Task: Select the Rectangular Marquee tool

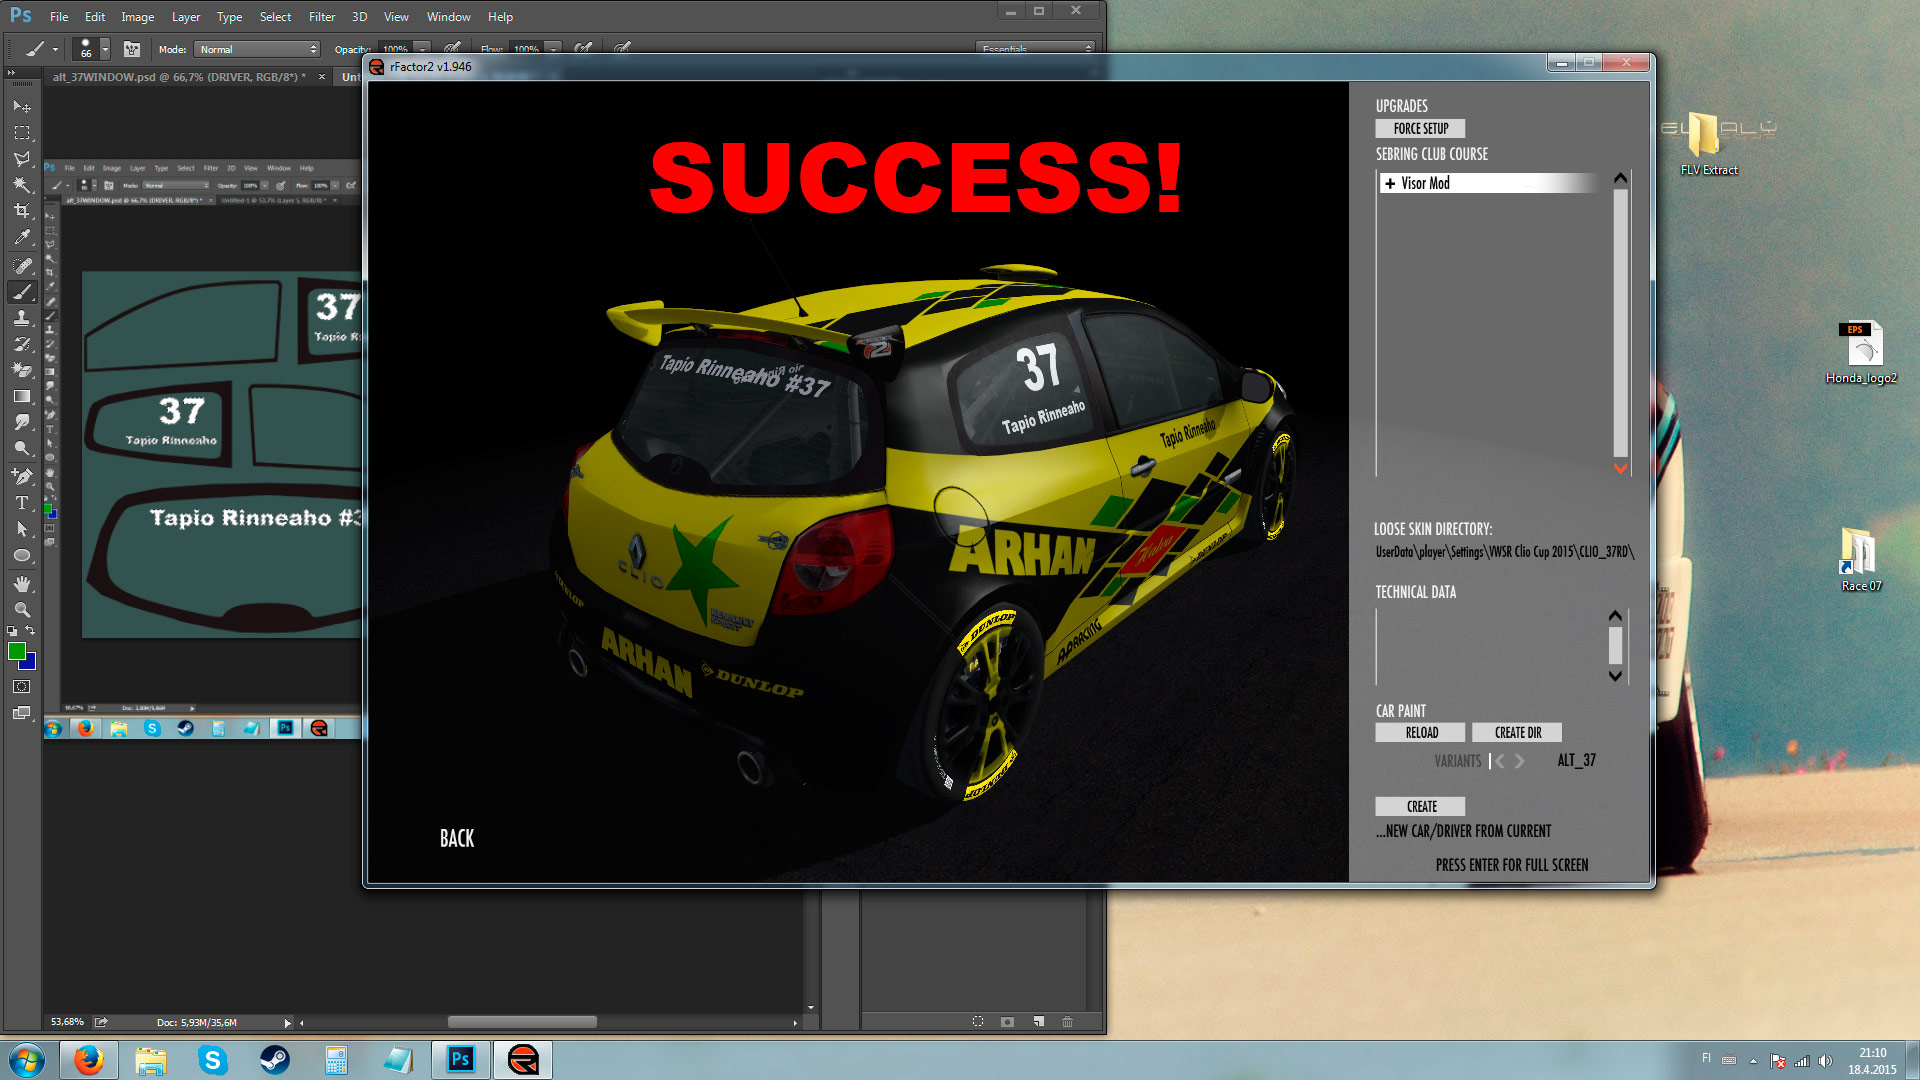Action: tap(21, 132)
